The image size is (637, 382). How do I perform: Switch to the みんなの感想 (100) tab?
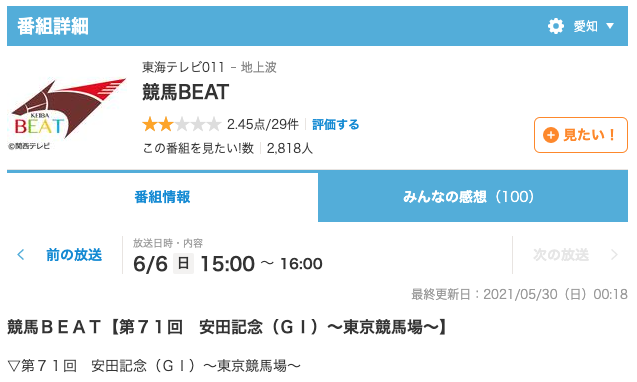[473, 197]
